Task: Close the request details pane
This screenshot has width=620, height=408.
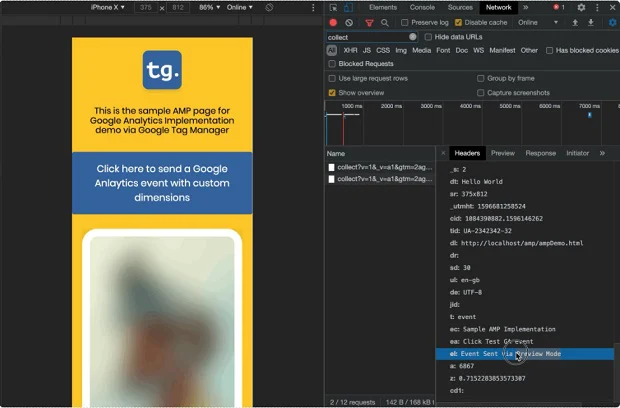Action: (443, 153)
